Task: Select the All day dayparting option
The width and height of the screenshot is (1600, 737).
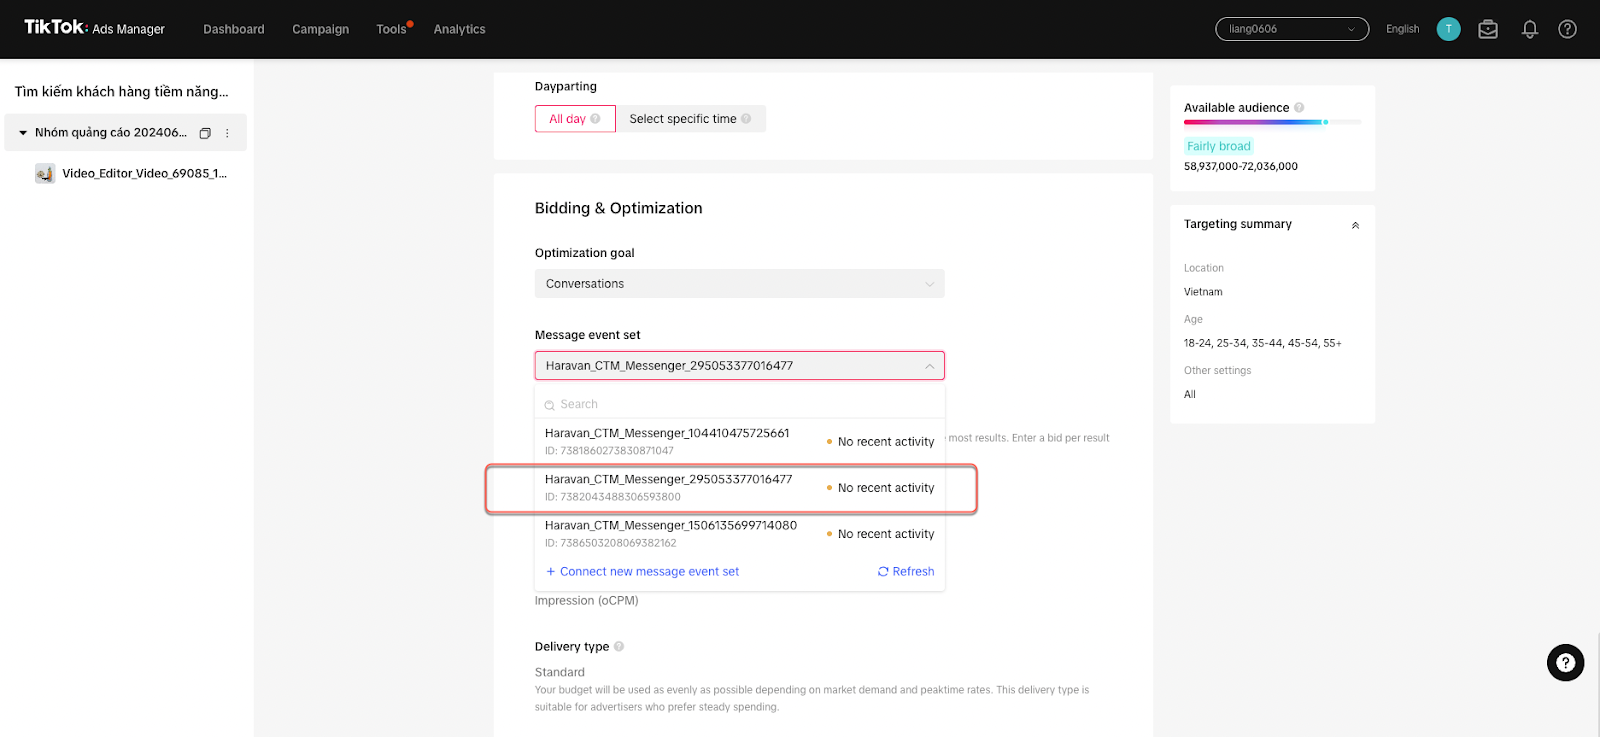Action: (x=574, y=119)
